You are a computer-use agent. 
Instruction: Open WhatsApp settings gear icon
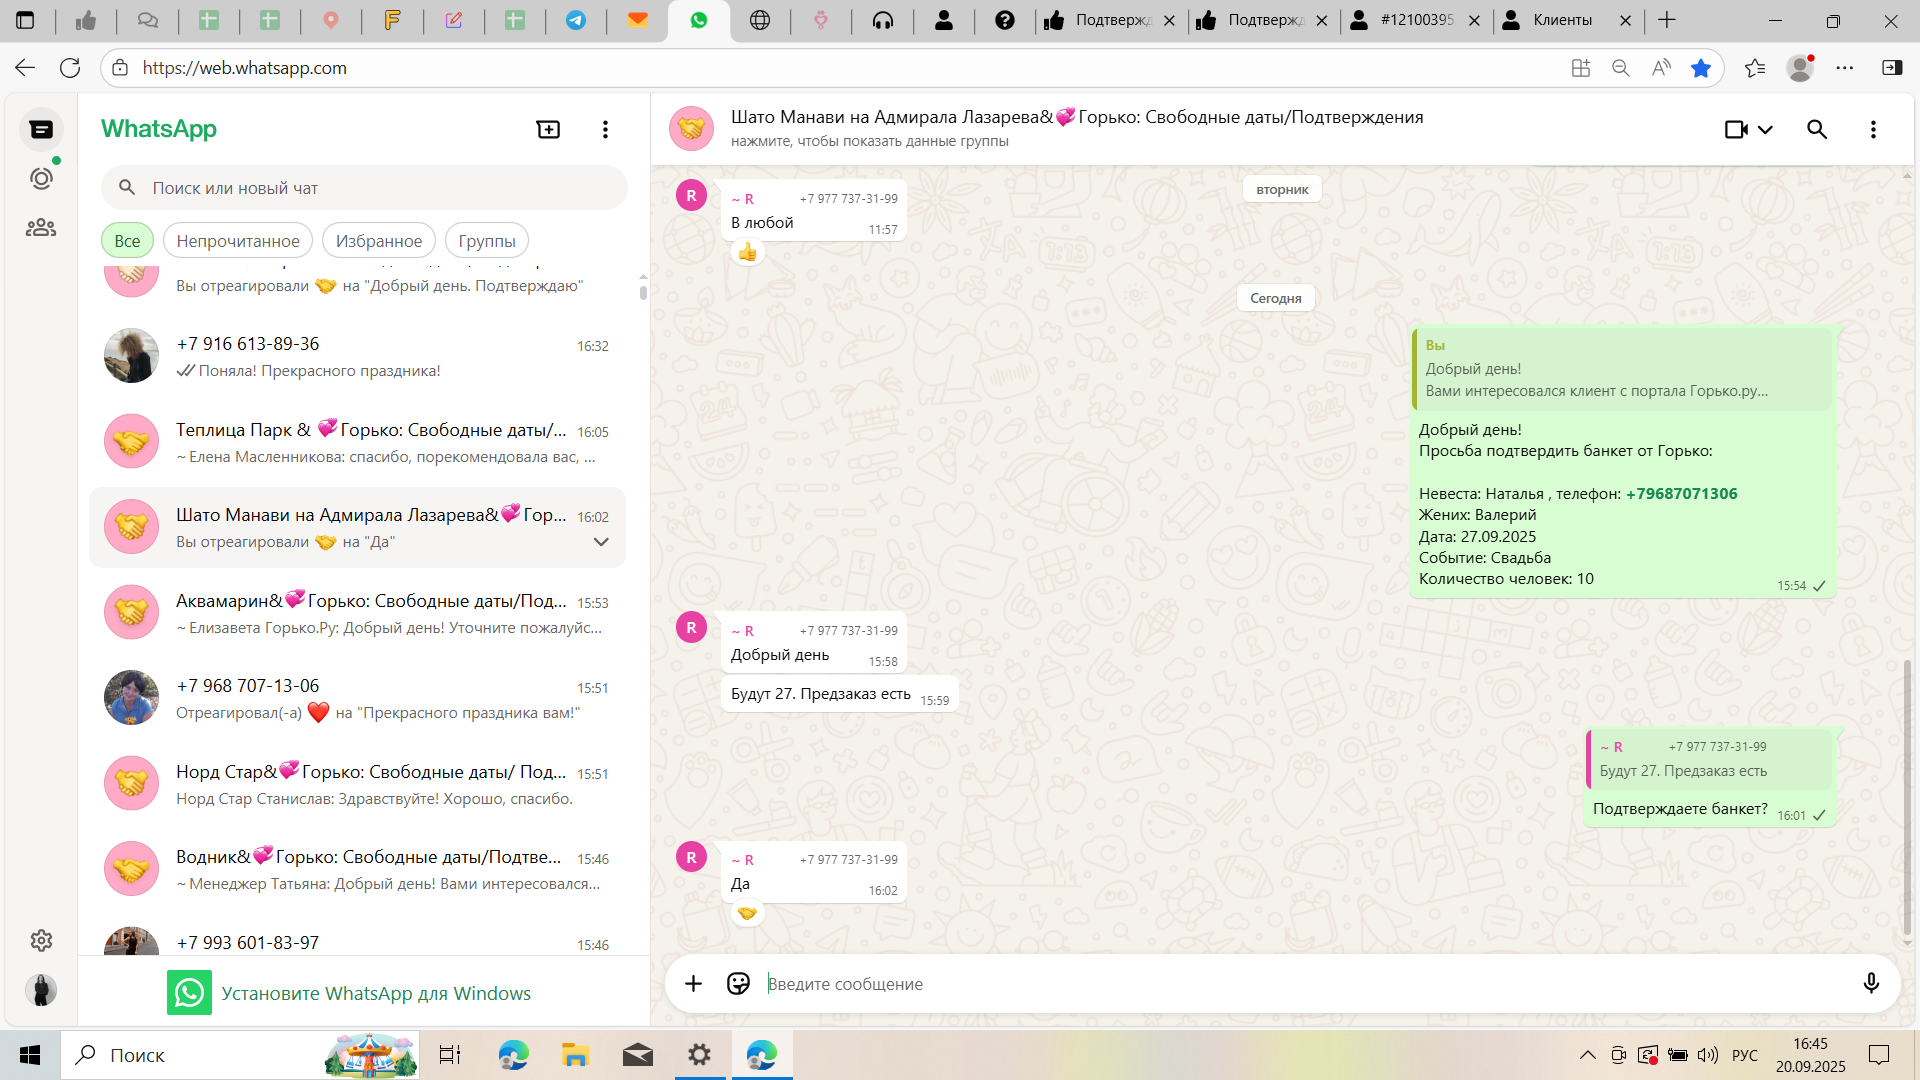(41, 940)
